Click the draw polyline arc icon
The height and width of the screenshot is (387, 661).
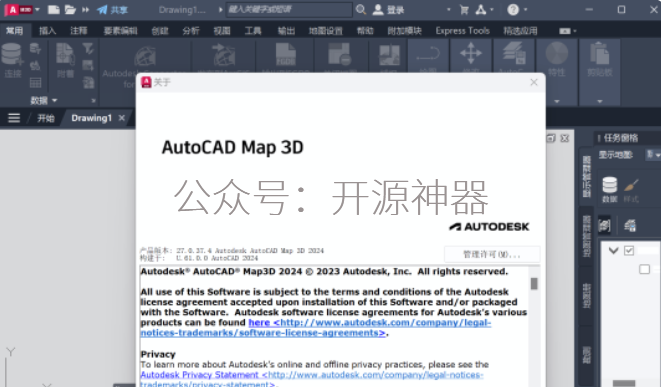[x=428, y=54]
